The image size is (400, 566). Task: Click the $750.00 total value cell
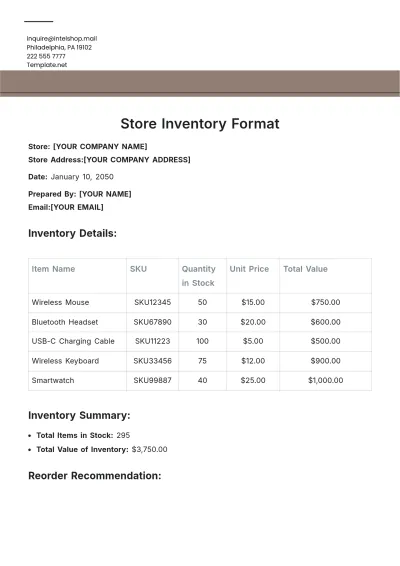point(326,302)
